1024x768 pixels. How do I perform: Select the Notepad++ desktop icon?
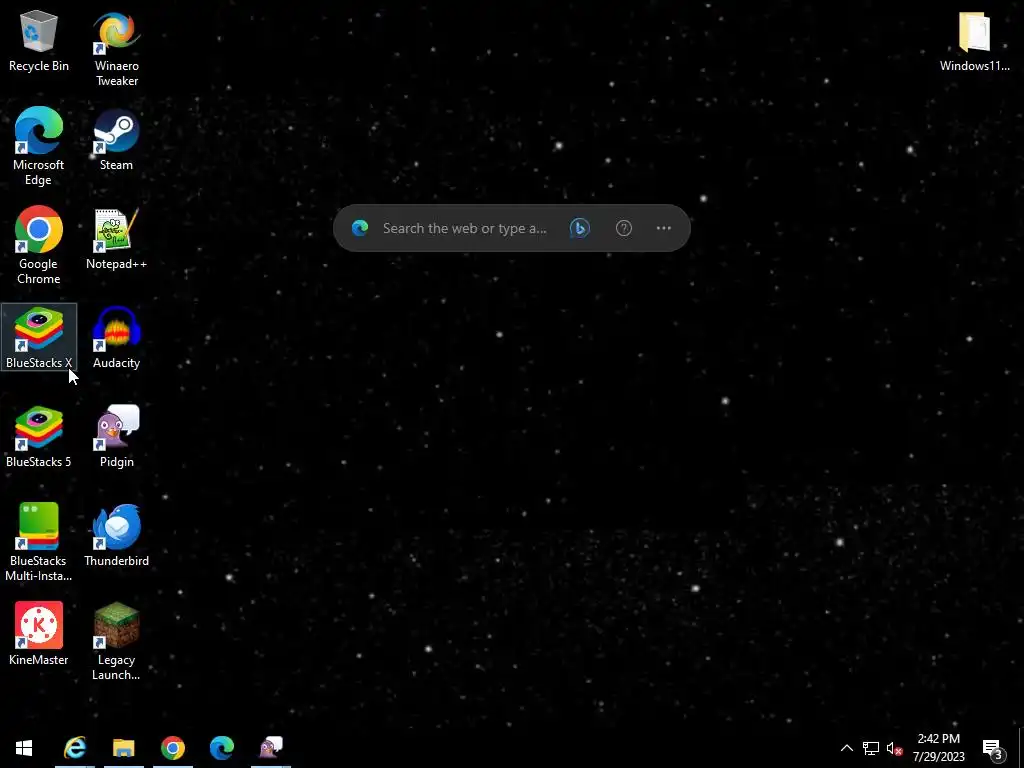pyautogui.click(x=116, y=238)
